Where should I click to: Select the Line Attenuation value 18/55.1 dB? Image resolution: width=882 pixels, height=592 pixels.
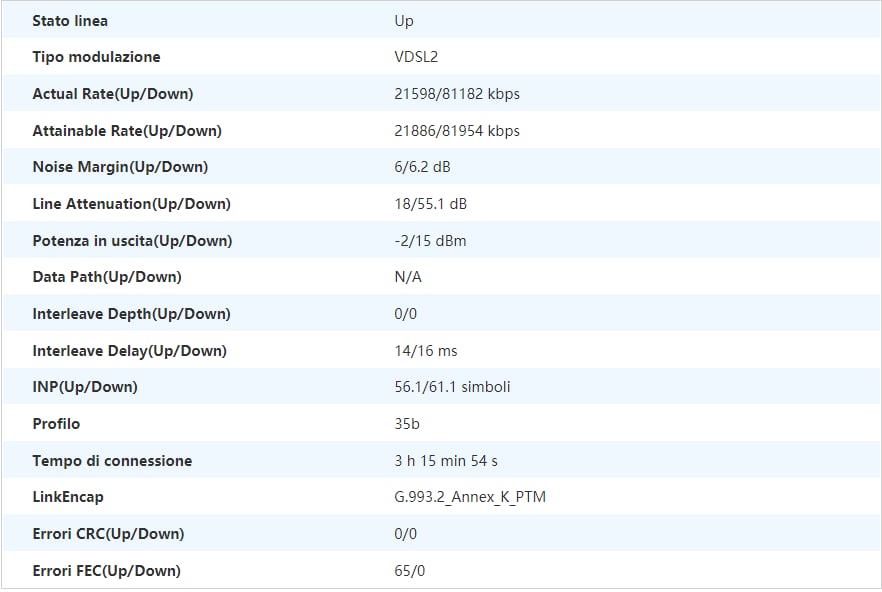tap(430, 204)
